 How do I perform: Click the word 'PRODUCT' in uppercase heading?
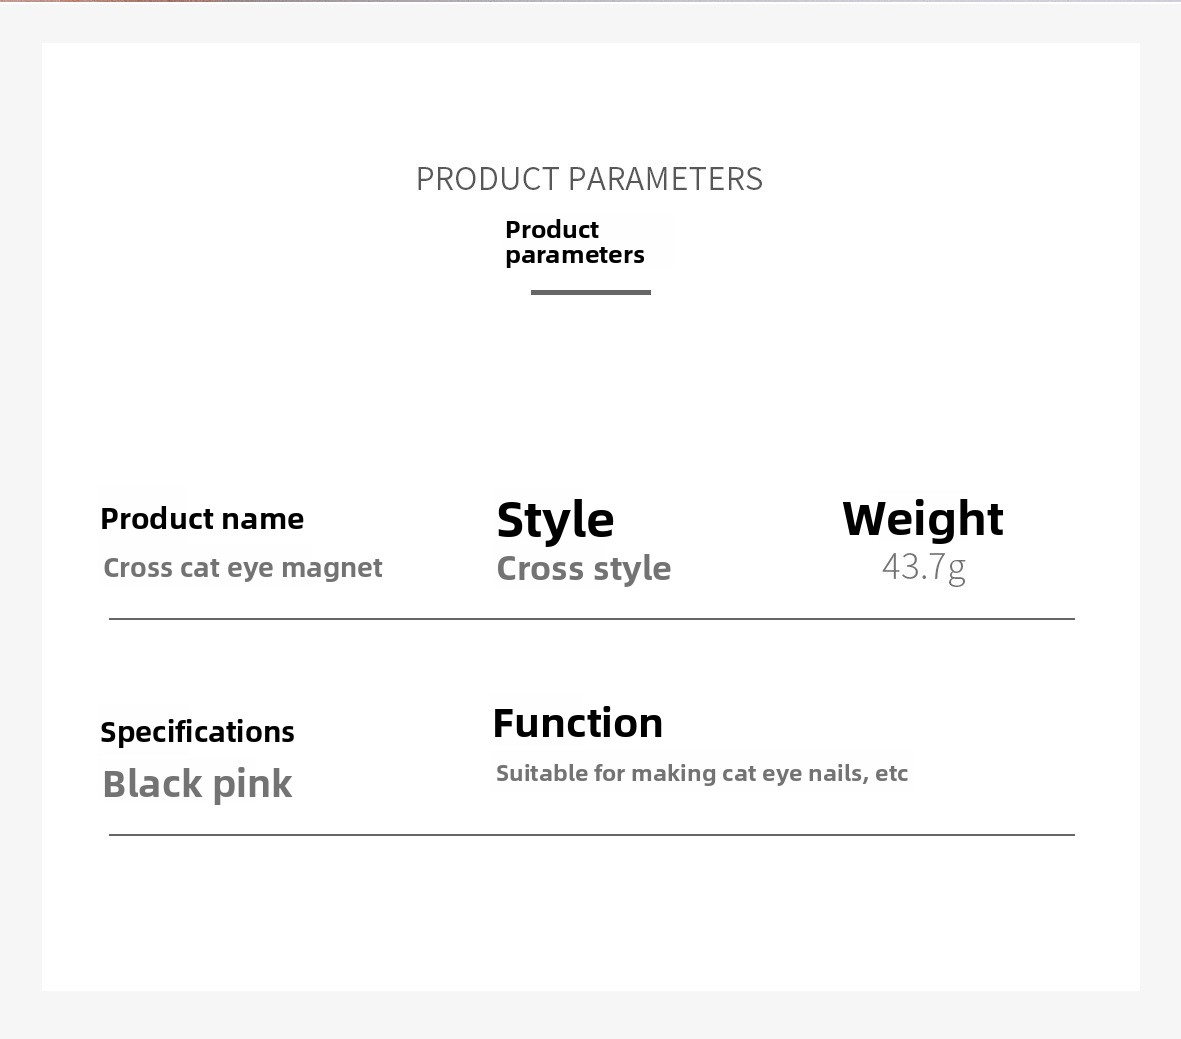(487, 179)
